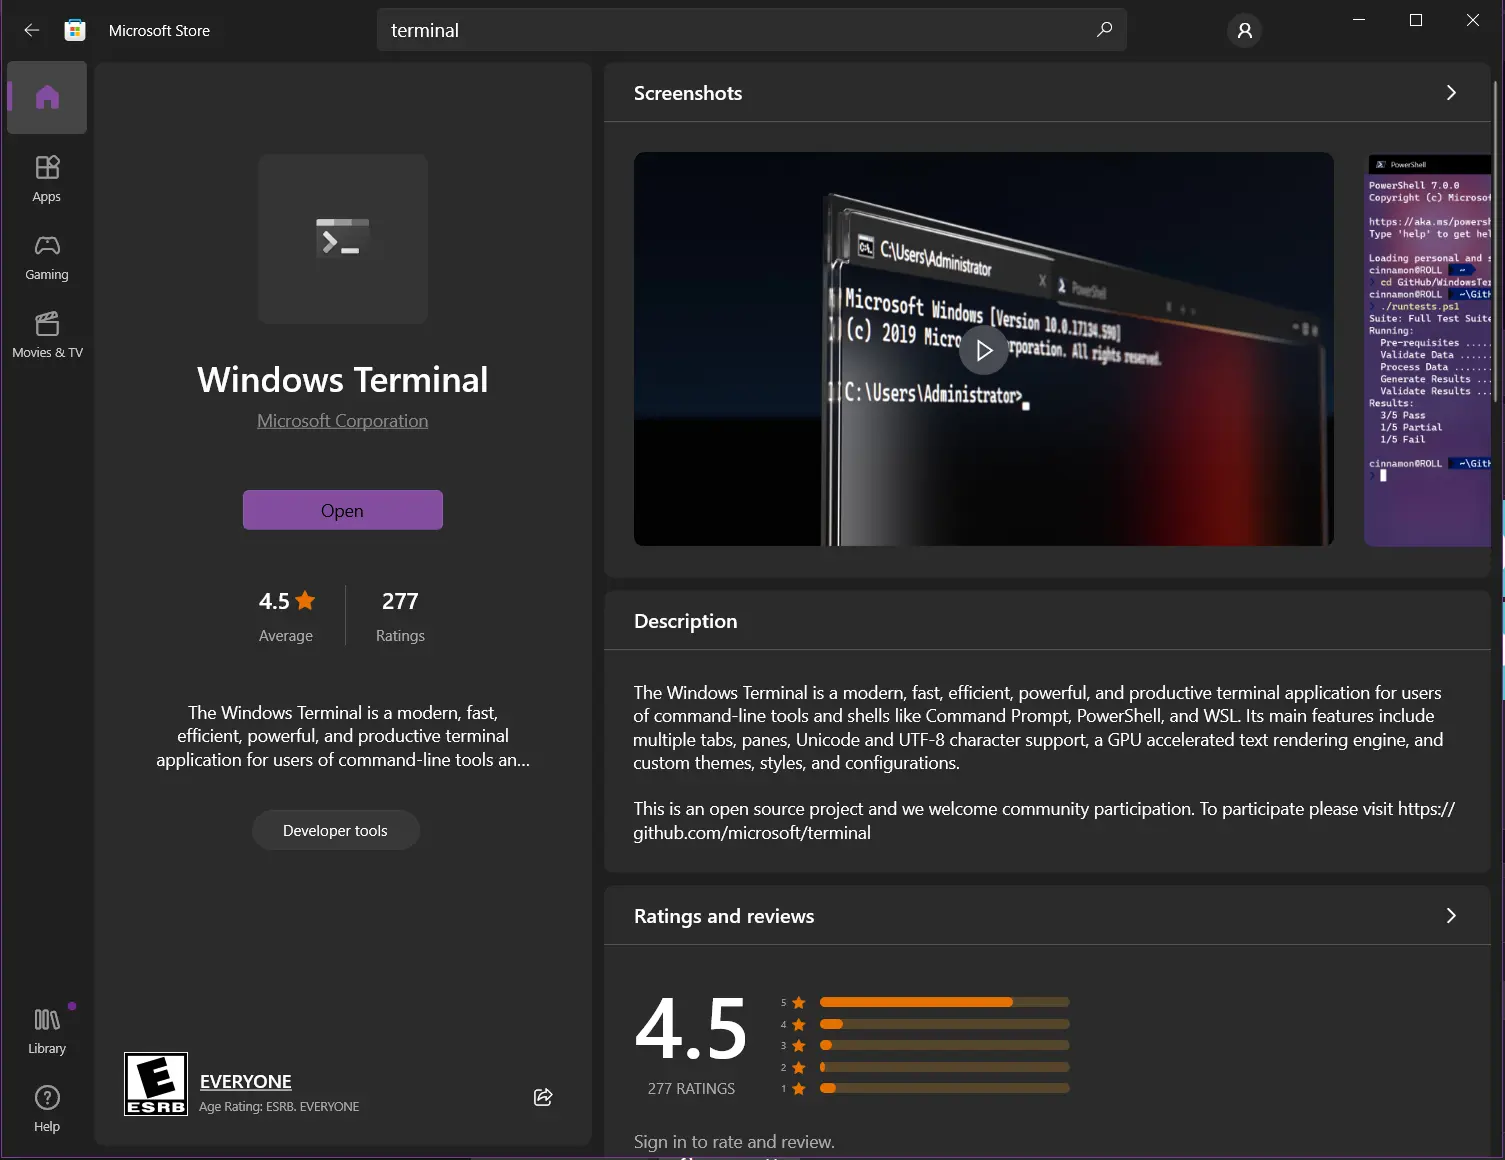Click the Ratings and reviews heading
The width and height of the screenshot is (1505, 1160).
[724, 916]
